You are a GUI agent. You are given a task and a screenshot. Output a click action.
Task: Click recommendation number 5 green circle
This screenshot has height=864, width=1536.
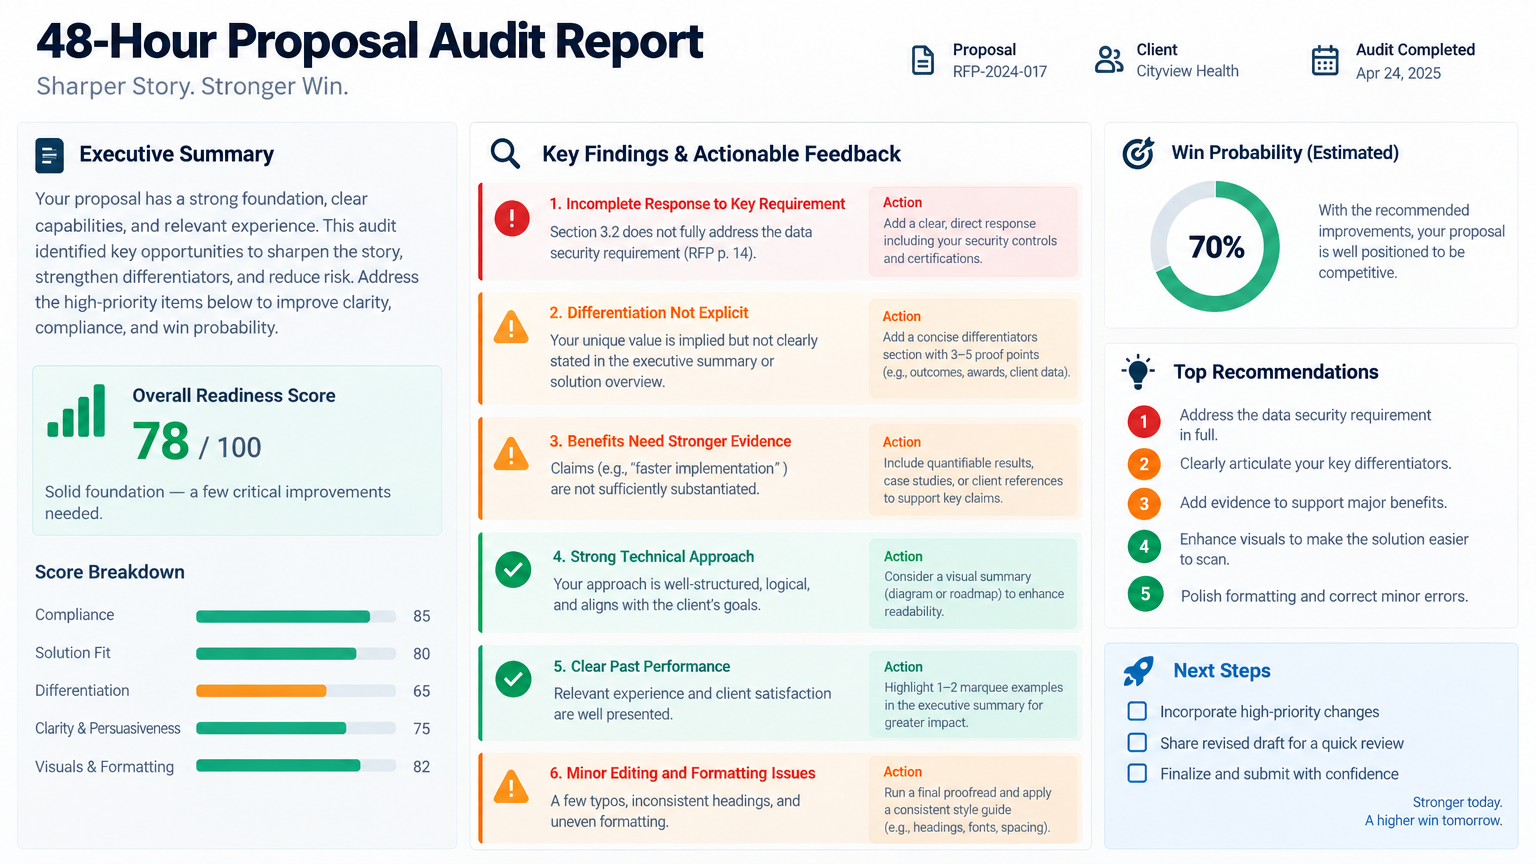[1145, 594]
